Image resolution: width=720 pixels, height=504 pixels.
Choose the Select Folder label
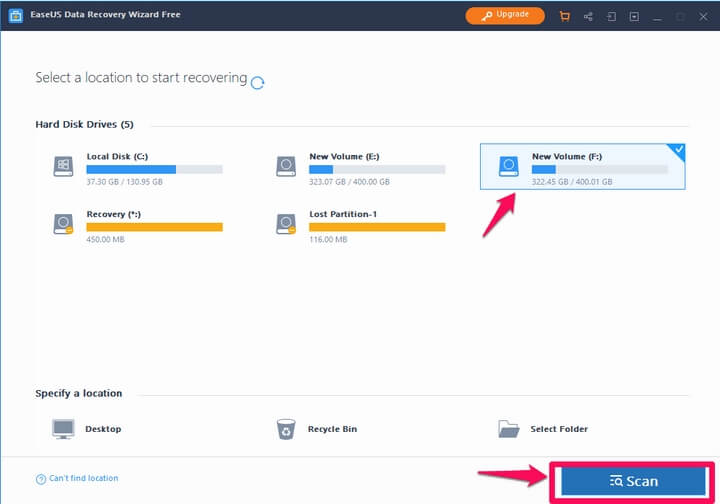pos(559,429)
